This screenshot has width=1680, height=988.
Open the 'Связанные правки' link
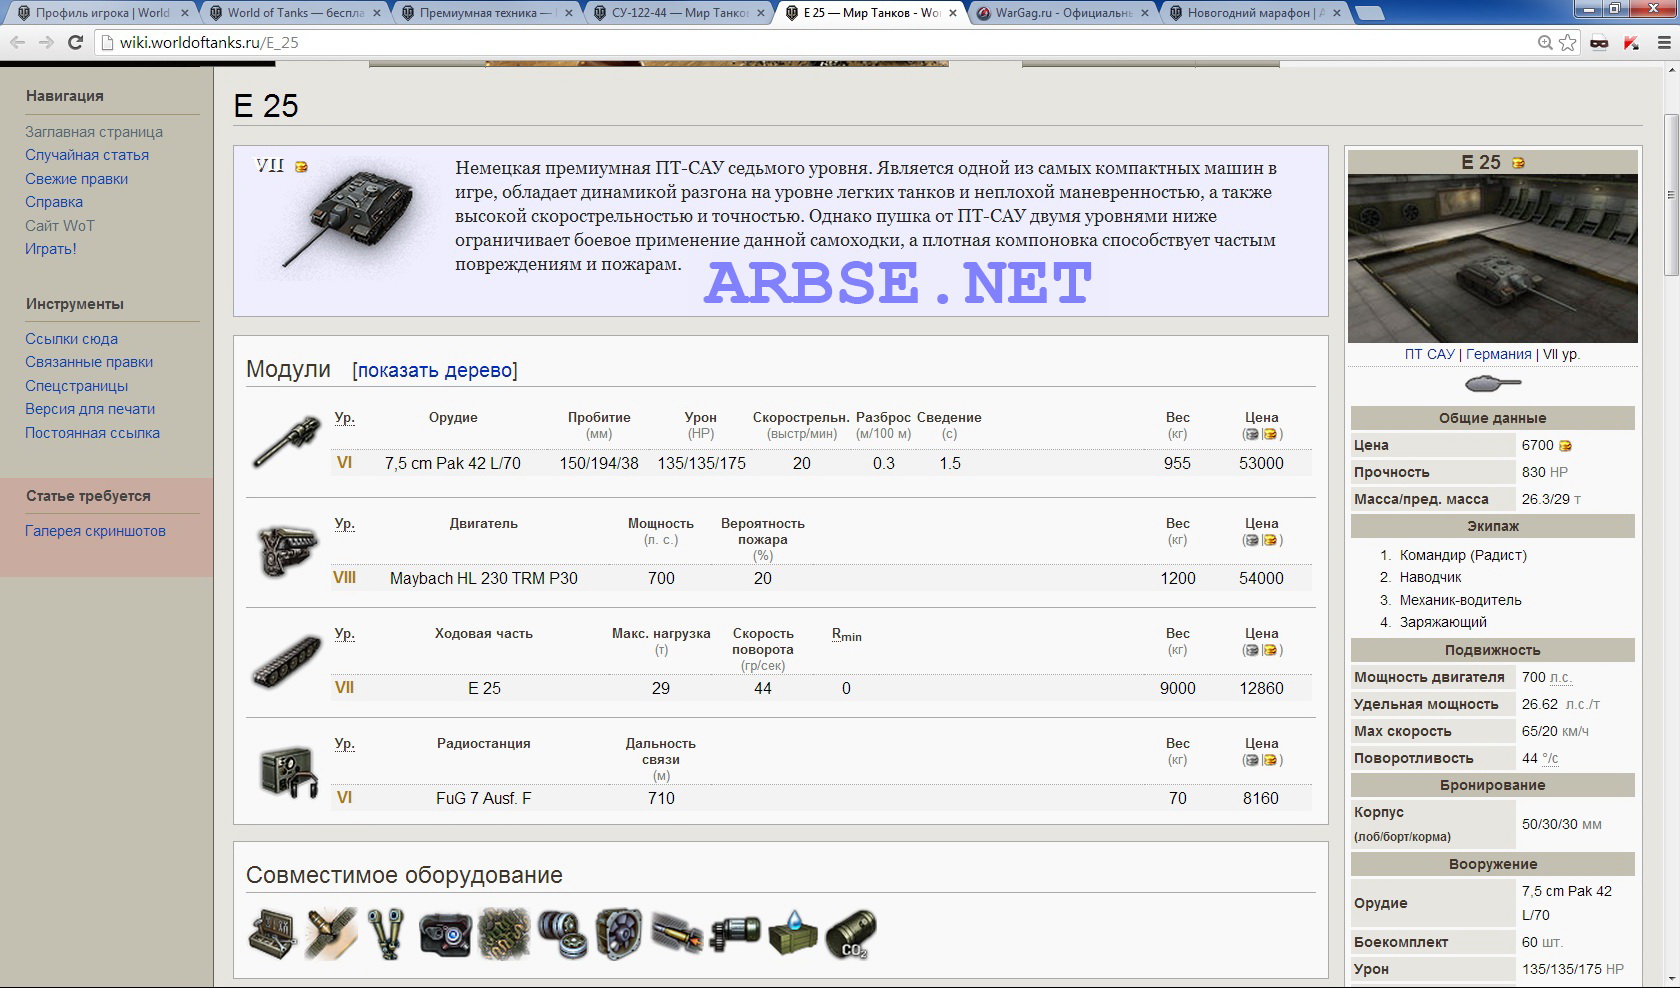coord(89,362)
